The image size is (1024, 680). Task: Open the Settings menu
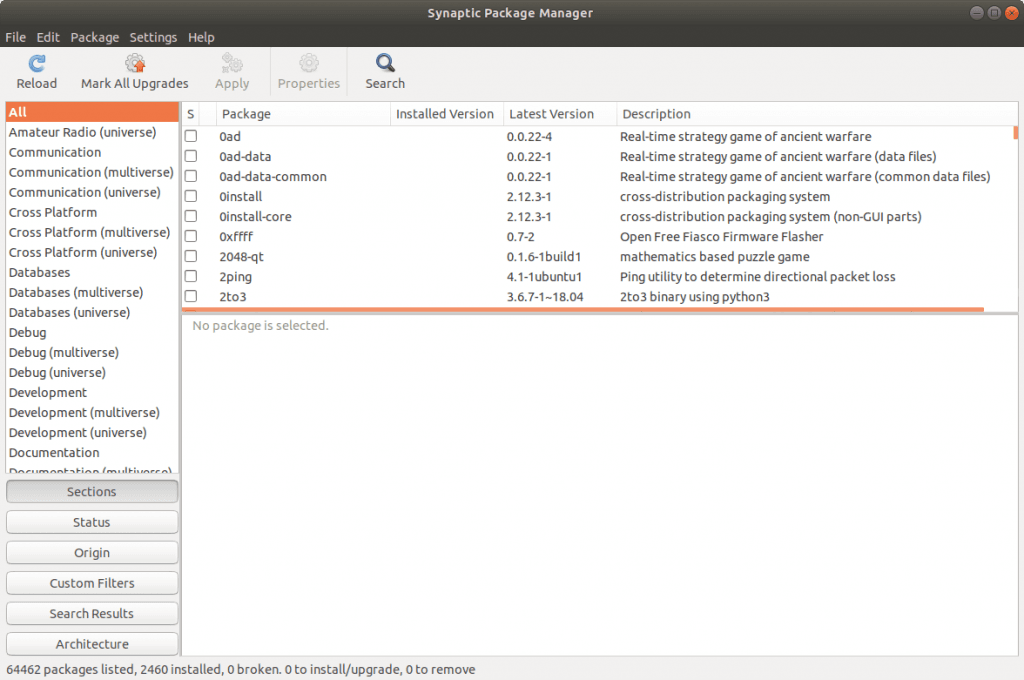click(x=153, y=37)
